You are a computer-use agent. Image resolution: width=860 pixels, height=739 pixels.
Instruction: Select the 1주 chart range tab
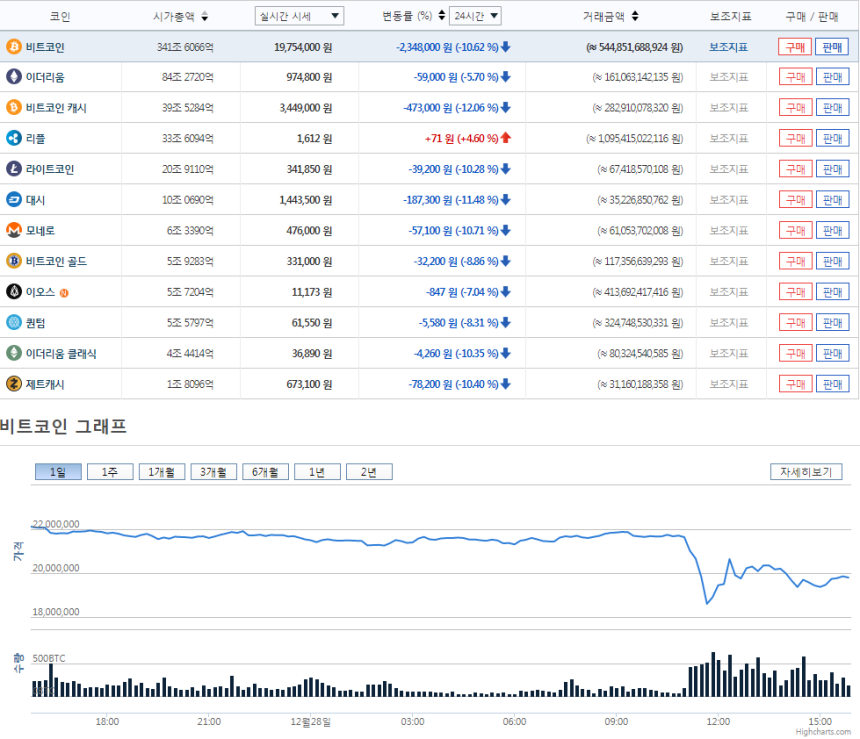tap(110, 472)
